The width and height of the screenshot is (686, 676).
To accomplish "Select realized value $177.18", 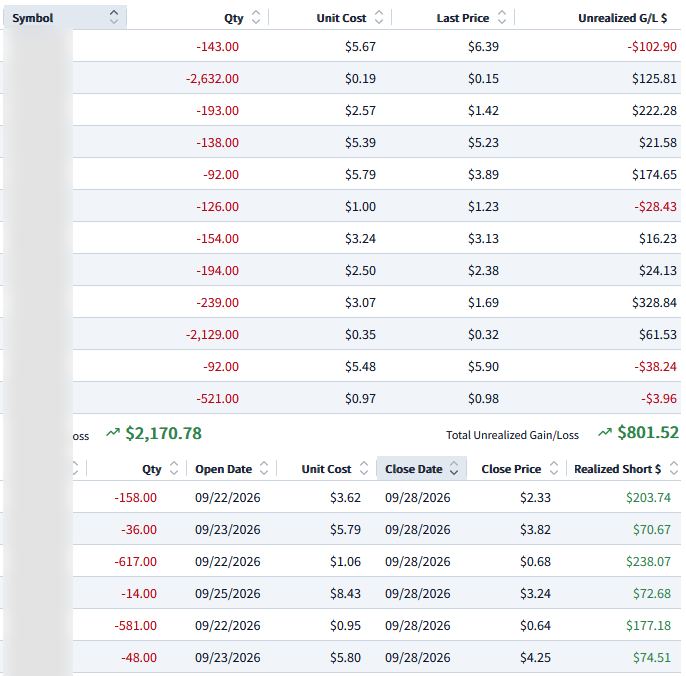I will (648, 625).
